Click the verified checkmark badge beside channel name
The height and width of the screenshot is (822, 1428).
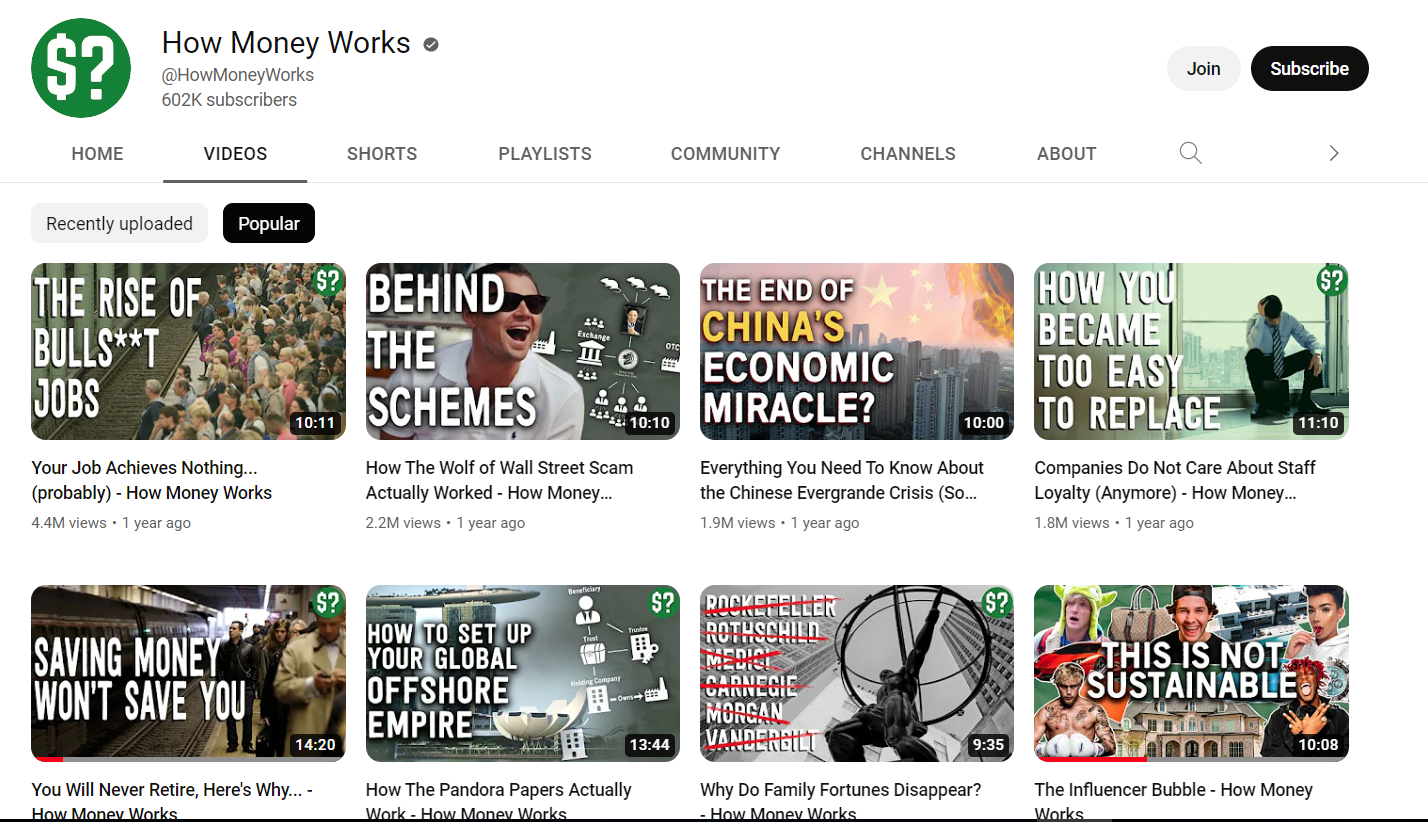431,44
